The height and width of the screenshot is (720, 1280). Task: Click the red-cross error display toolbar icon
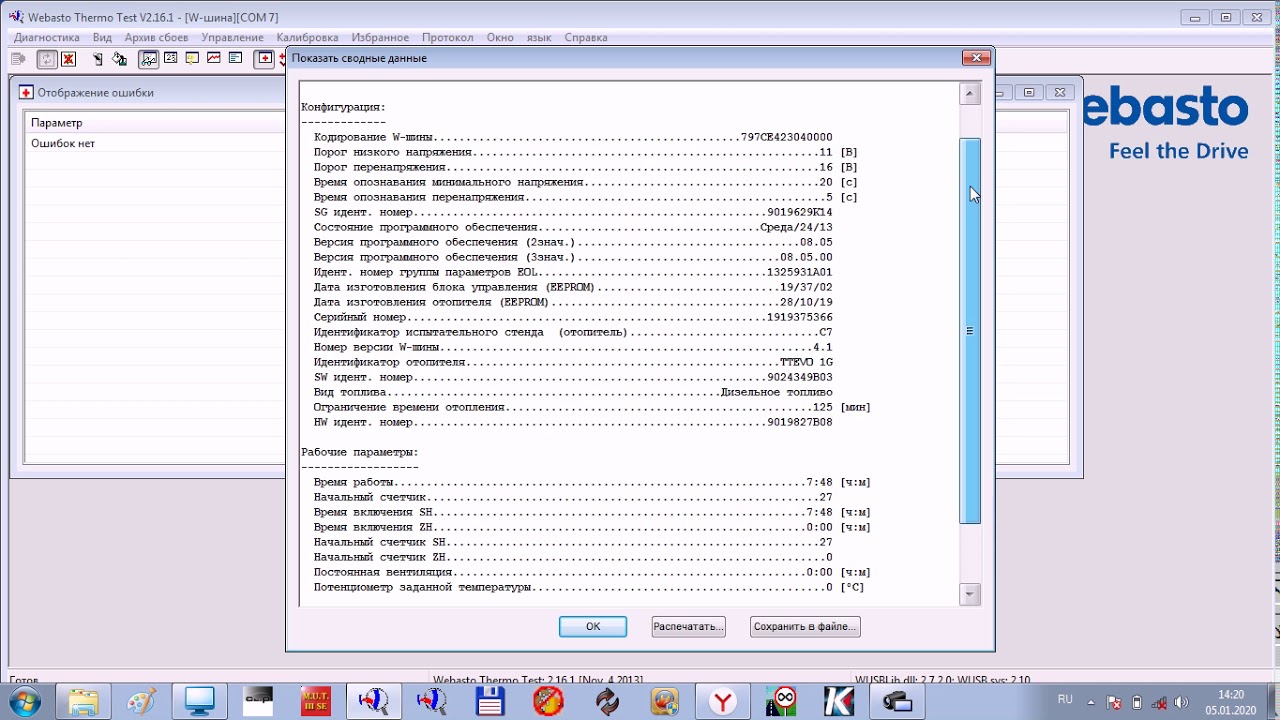coord(264,59)
